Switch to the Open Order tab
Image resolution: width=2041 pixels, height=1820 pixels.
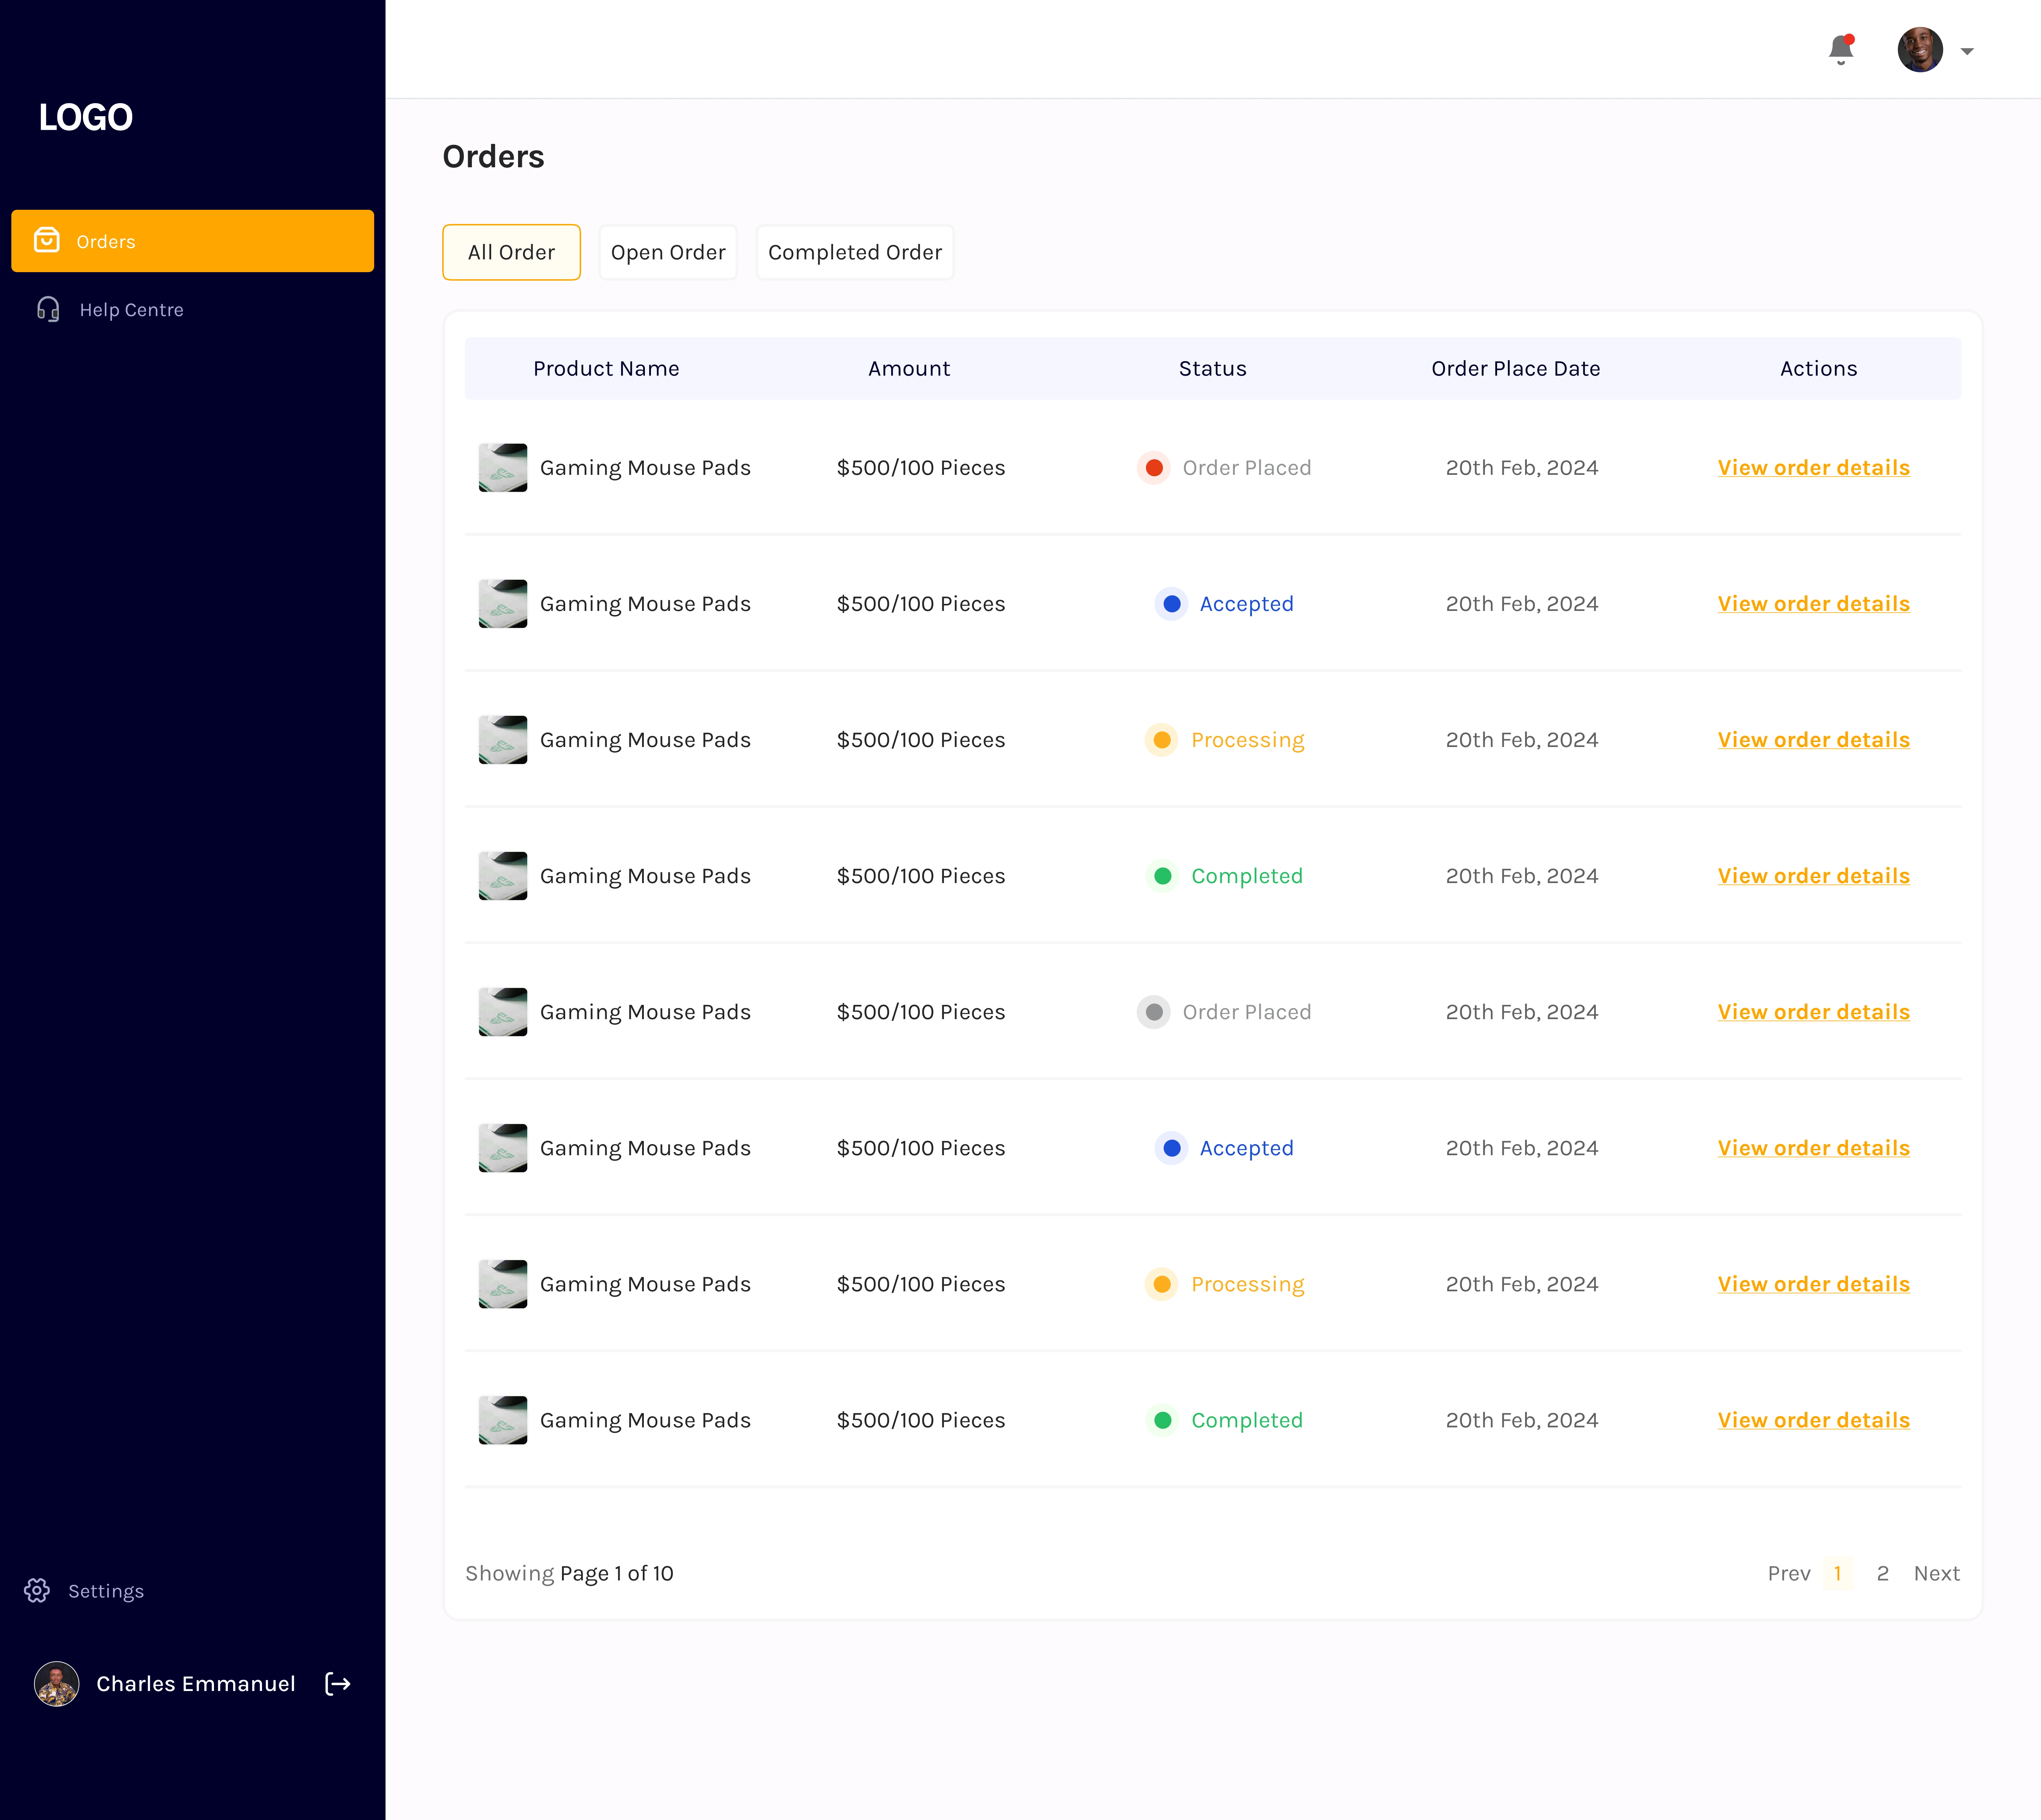tap(668, 252)
